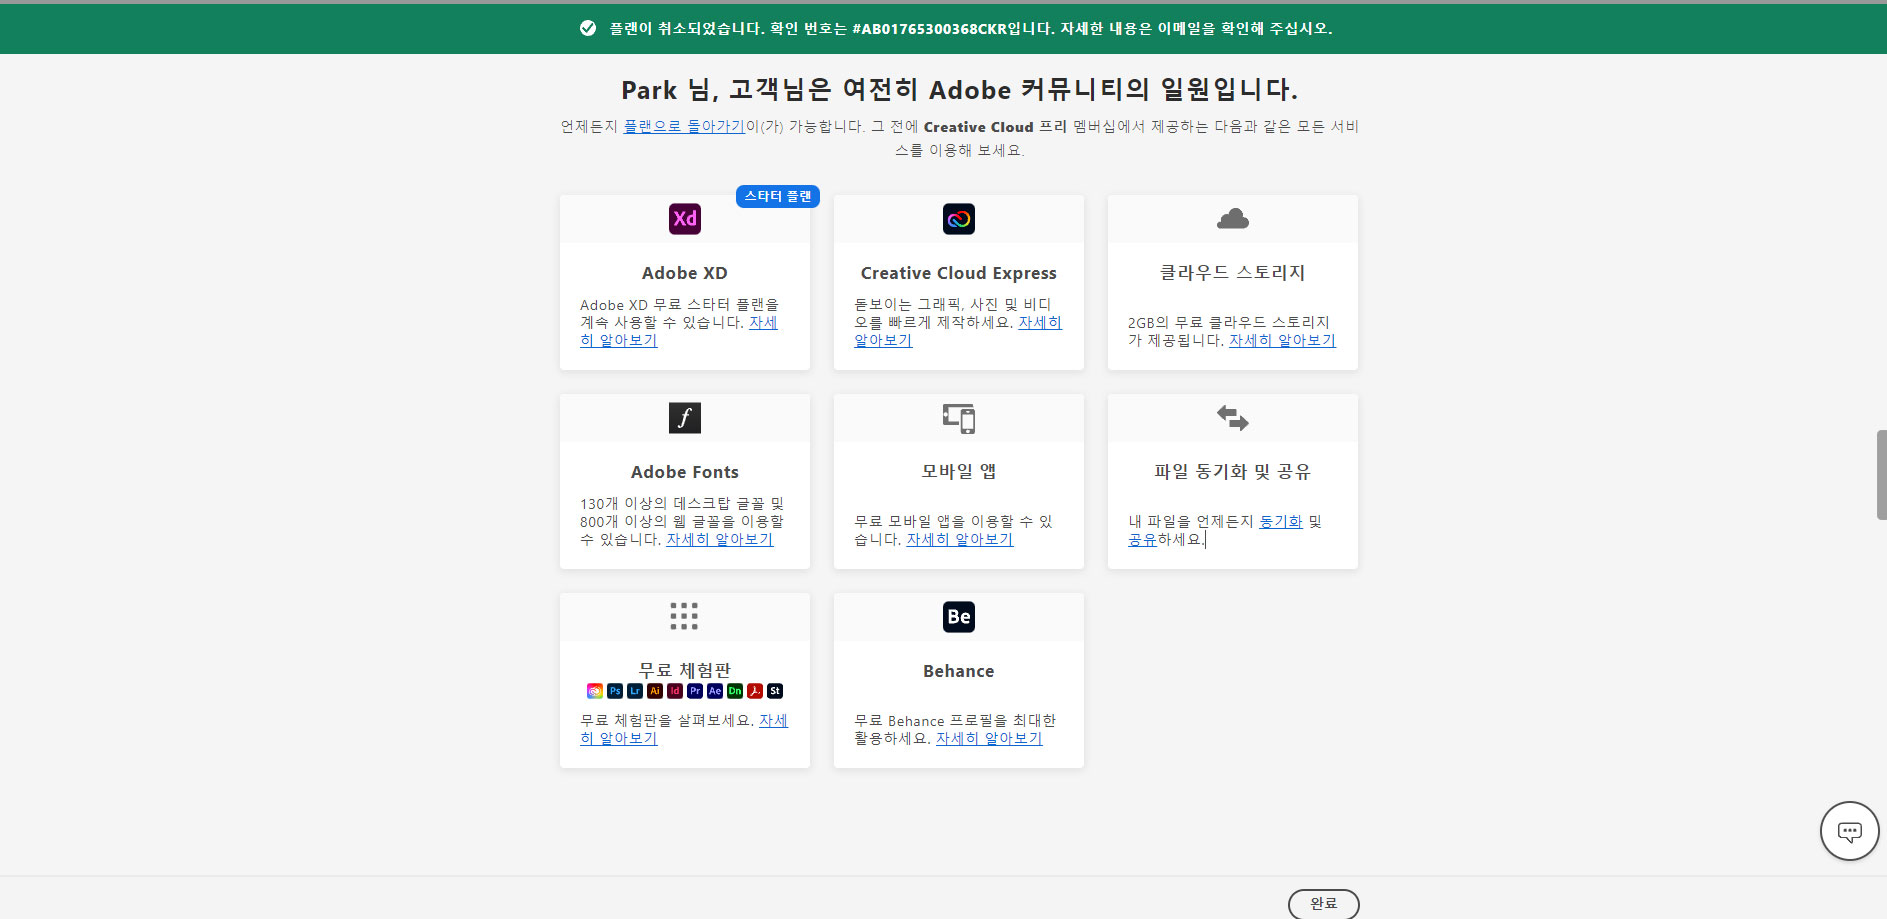Click the 파일 동기화 및 공유 title
The image size is (1887, 919).
click(x=1233, y=471)
